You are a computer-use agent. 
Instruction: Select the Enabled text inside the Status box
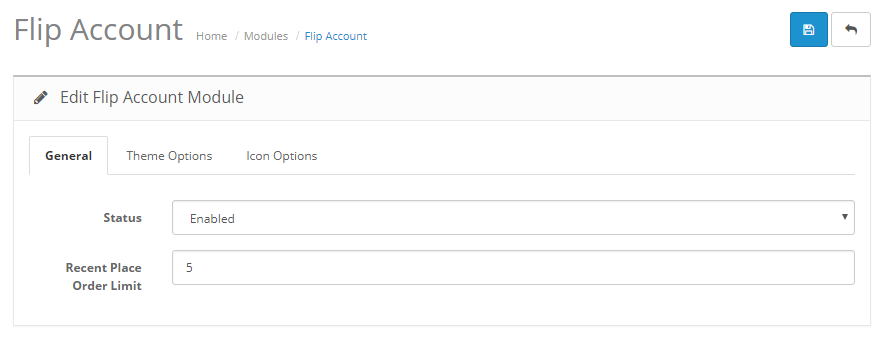pos(212,219)
